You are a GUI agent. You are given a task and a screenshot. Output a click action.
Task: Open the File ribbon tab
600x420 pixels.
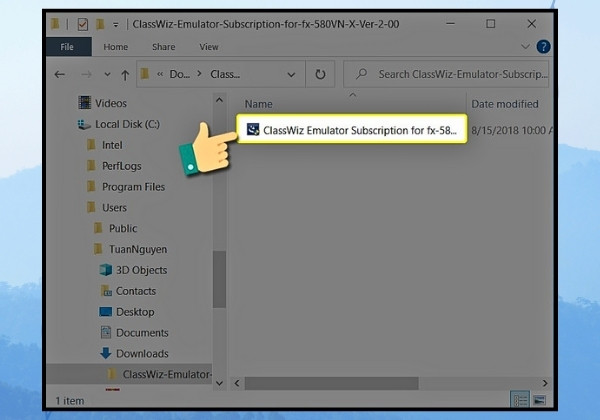(x=67, y=47)
